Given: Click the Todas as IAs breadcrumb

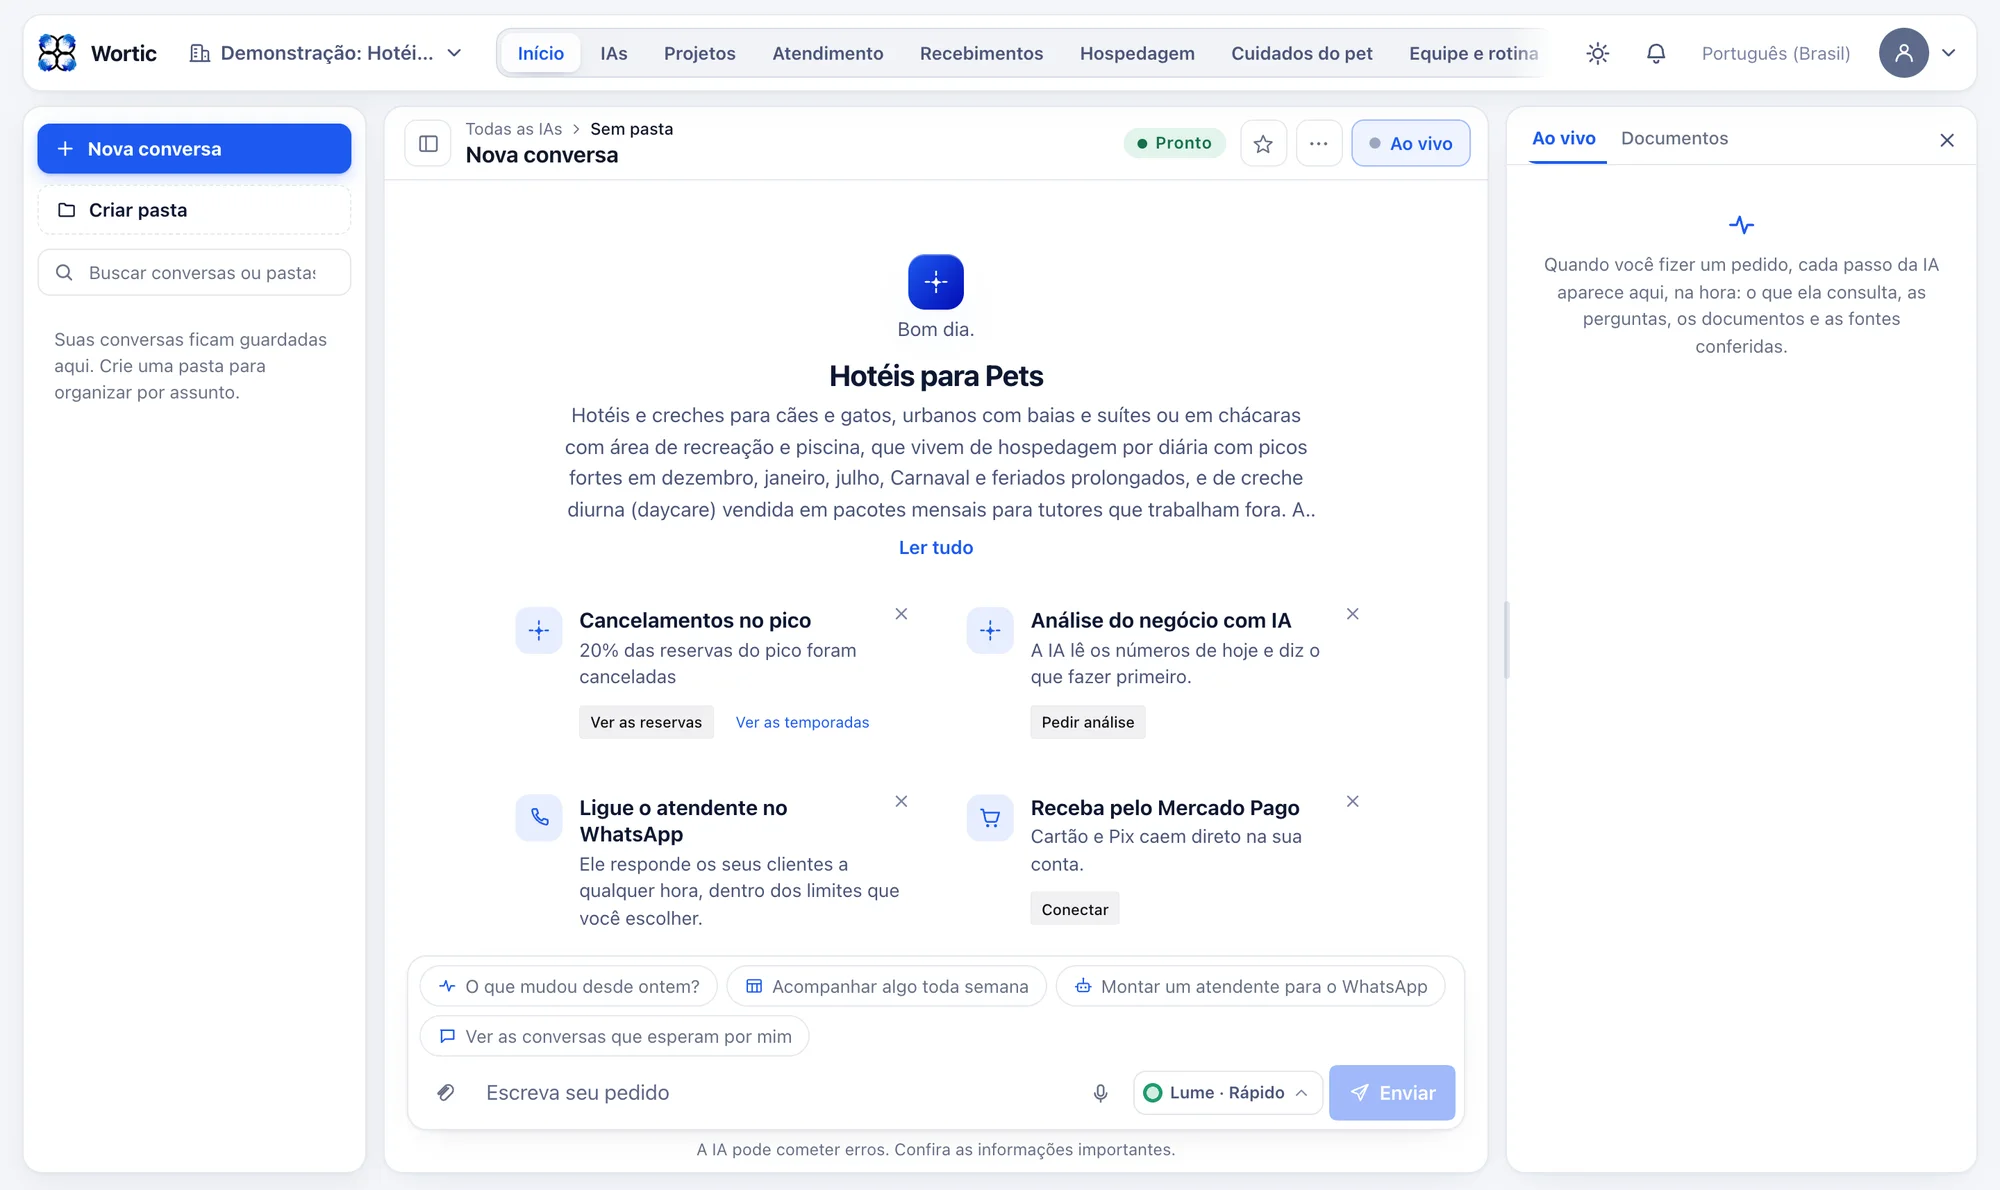Looking at the screenshot, I should click(x=514, y=129).
